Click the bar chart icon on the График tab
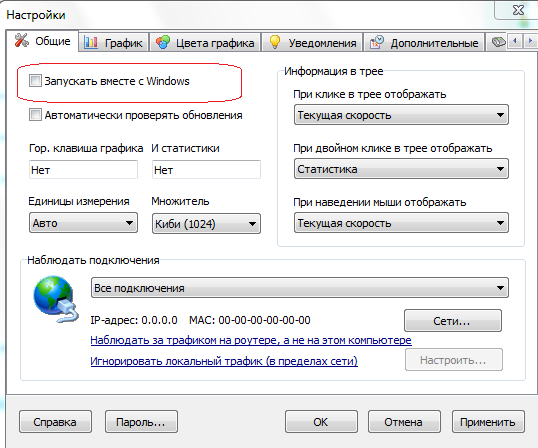This screenshot has width=538, height=448. click(91, 42)
